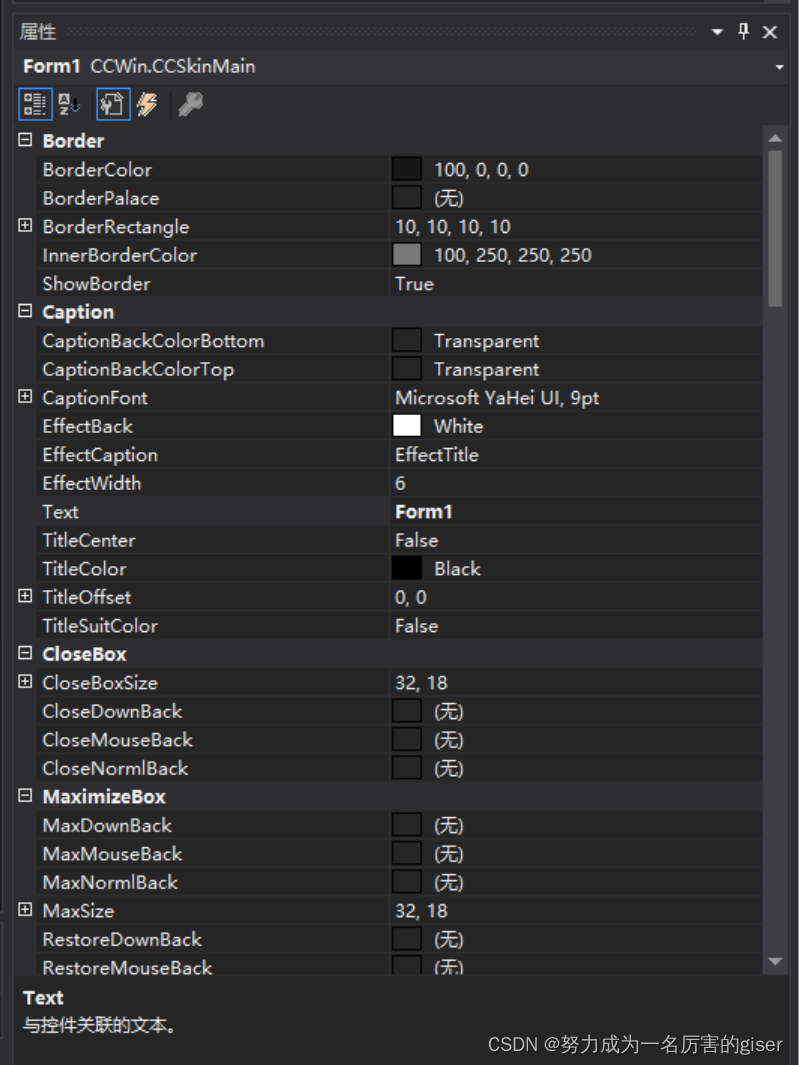Select the CaptionBackColorBottom property name
799x1065 pixels.
[153, 341]
